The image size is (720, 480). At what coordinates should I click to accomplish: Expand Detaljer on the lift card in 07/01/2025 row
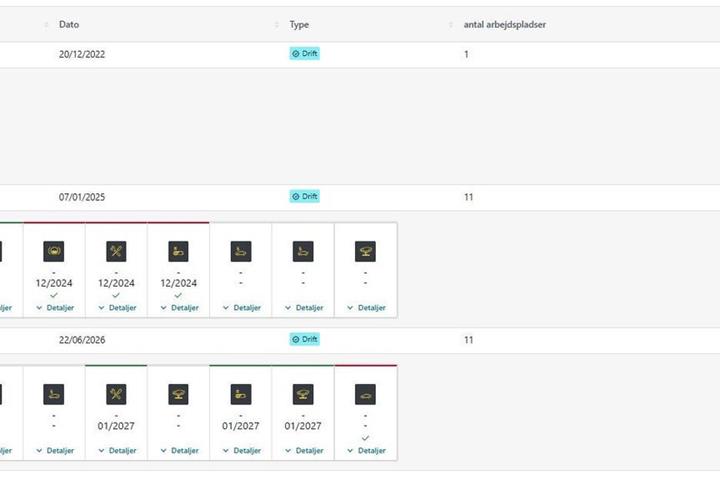(x=366, y=308)
